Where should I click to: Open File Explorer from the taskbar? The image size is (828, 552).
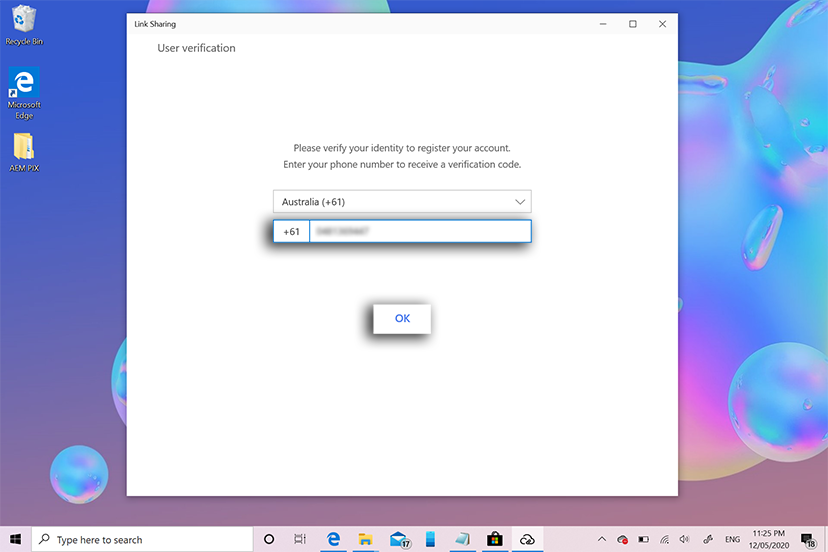coord(365,539)
